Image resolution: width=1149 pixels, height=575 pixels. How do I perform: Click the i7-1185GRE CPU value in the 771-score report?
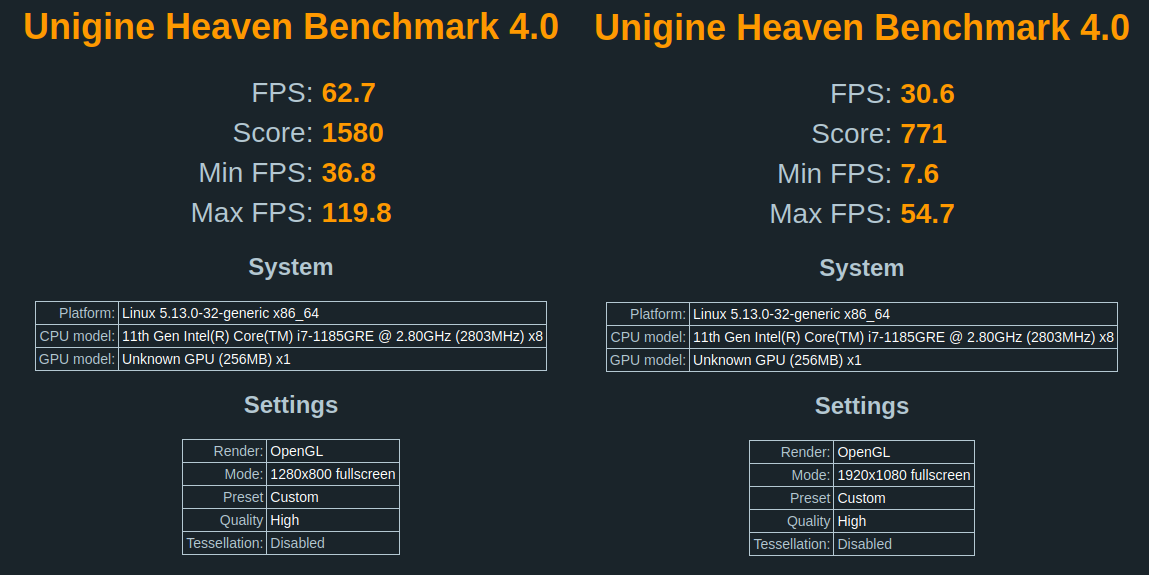coord(903,337)
